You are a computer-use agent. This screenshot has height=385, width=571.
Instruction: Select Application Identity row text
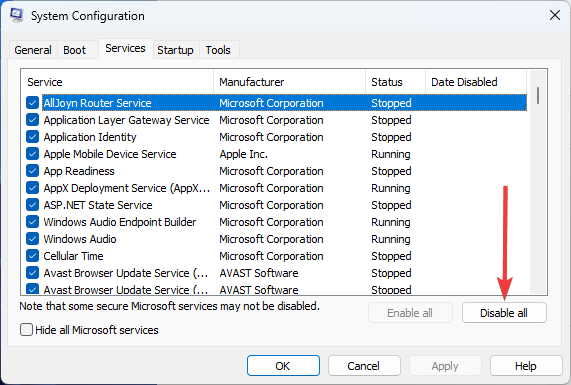click(x=90, y=137)
